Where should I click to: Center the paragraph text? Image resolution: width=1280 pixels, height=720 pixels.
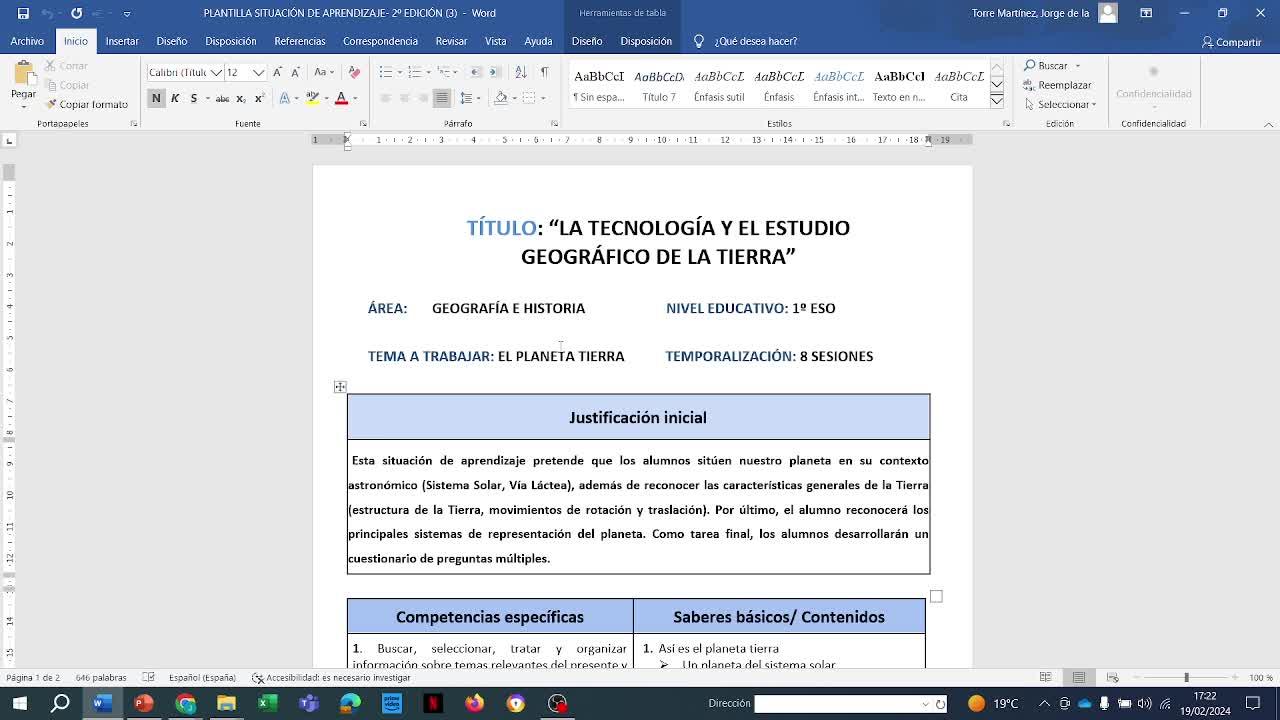point(404,98)
